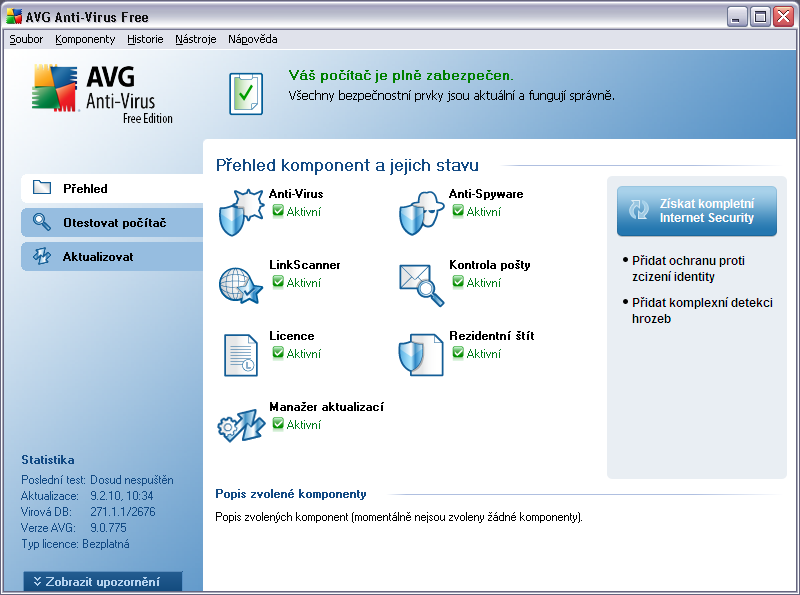Image resolution: width=800 pixels, height=595 pixels.
Task: Click Váš počítač je plně zabezpečen heading
Action: 401,76
